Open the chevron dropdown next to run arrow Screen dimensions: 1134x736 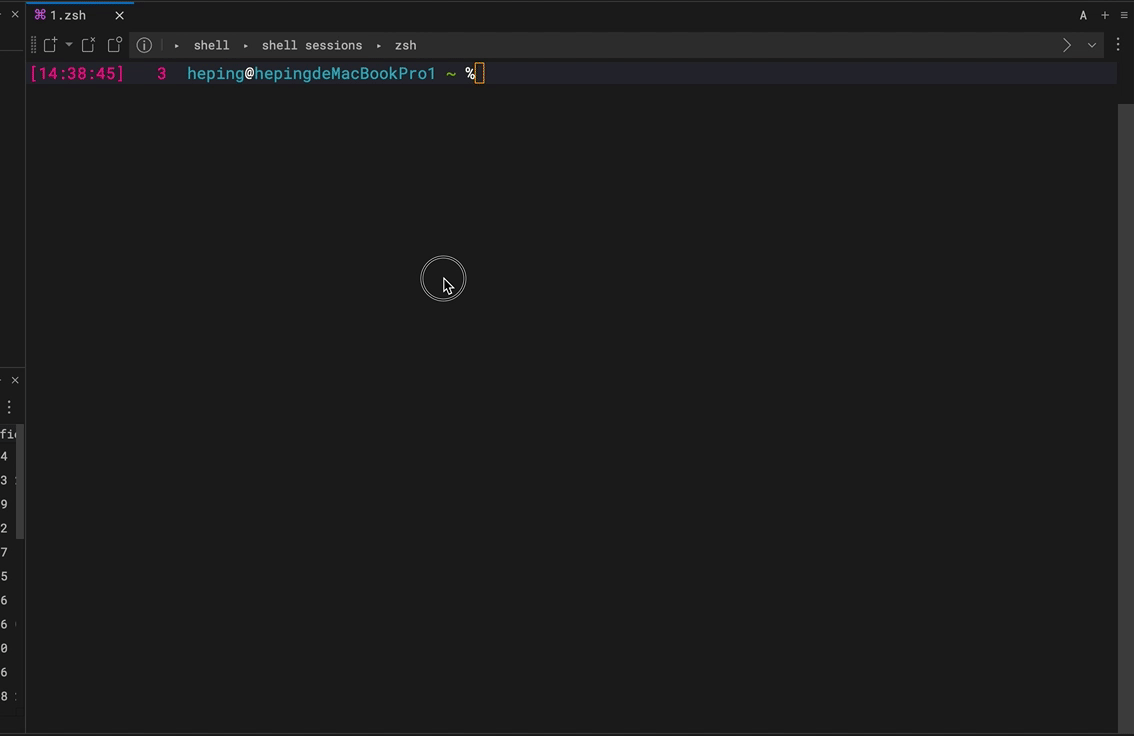tap(1092, 45)
